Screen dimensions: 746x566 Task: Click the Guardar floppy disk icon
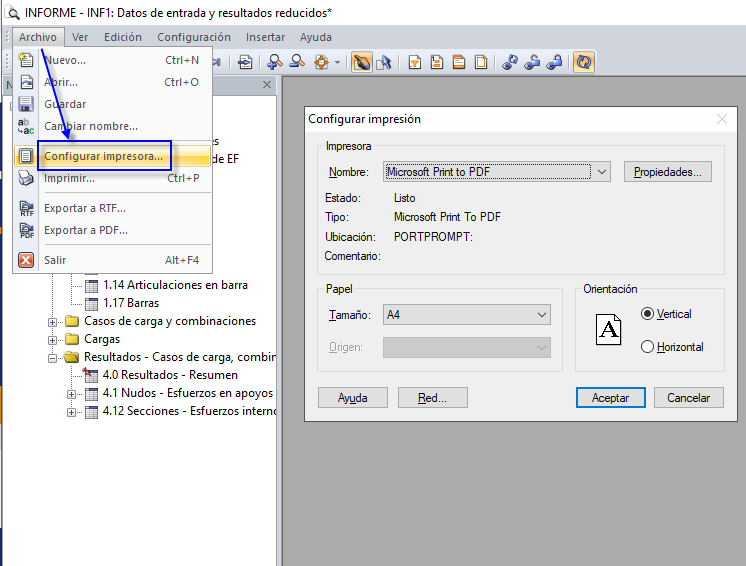[x=26, y=104]
